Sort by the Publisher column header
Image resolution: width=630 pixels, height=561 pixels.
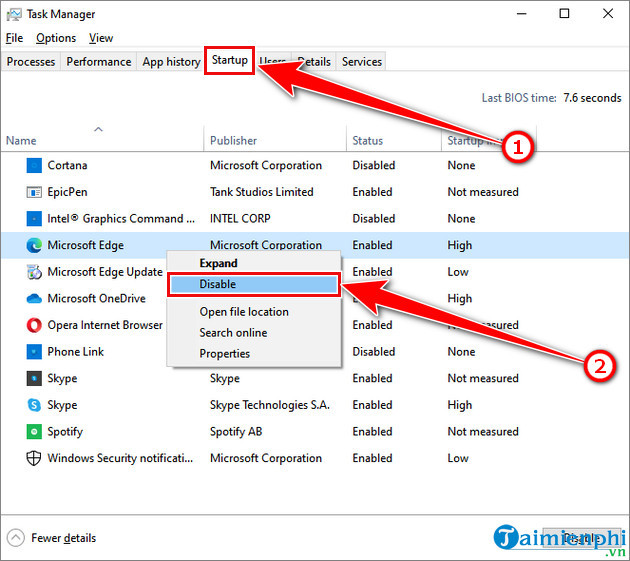[233, 141]
